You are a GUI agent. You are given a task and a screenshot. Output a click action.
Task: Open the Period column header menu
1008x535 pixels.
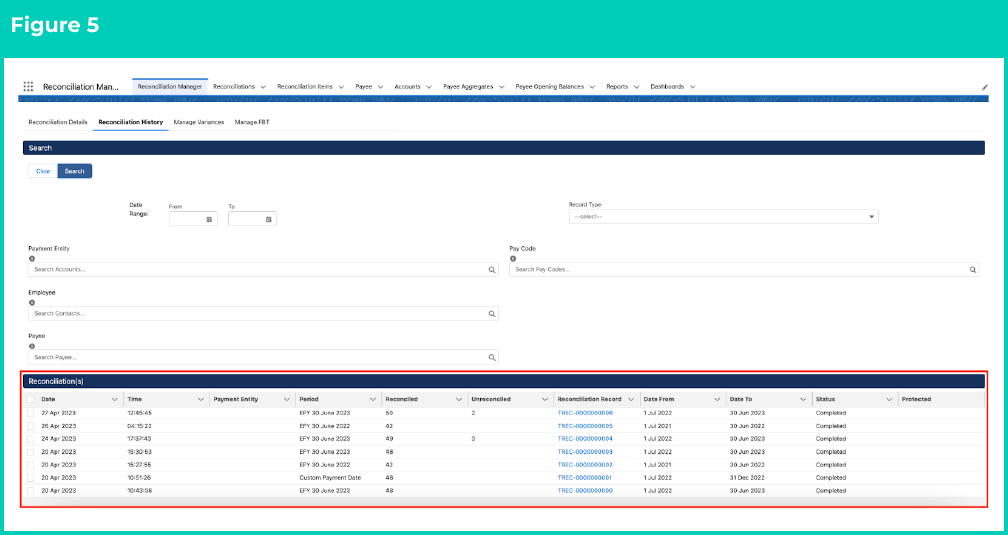point(372,399)
